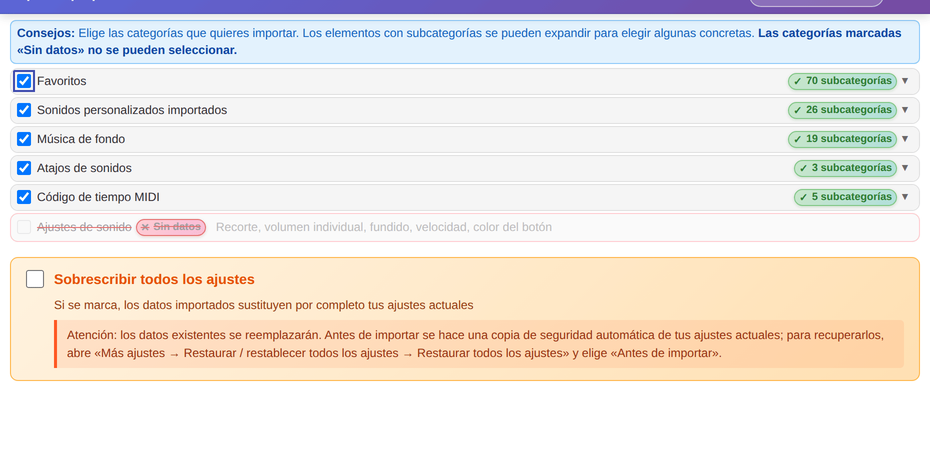
Task: Click the 19 subcategorías badge
Action: click(x=842, y=139)
